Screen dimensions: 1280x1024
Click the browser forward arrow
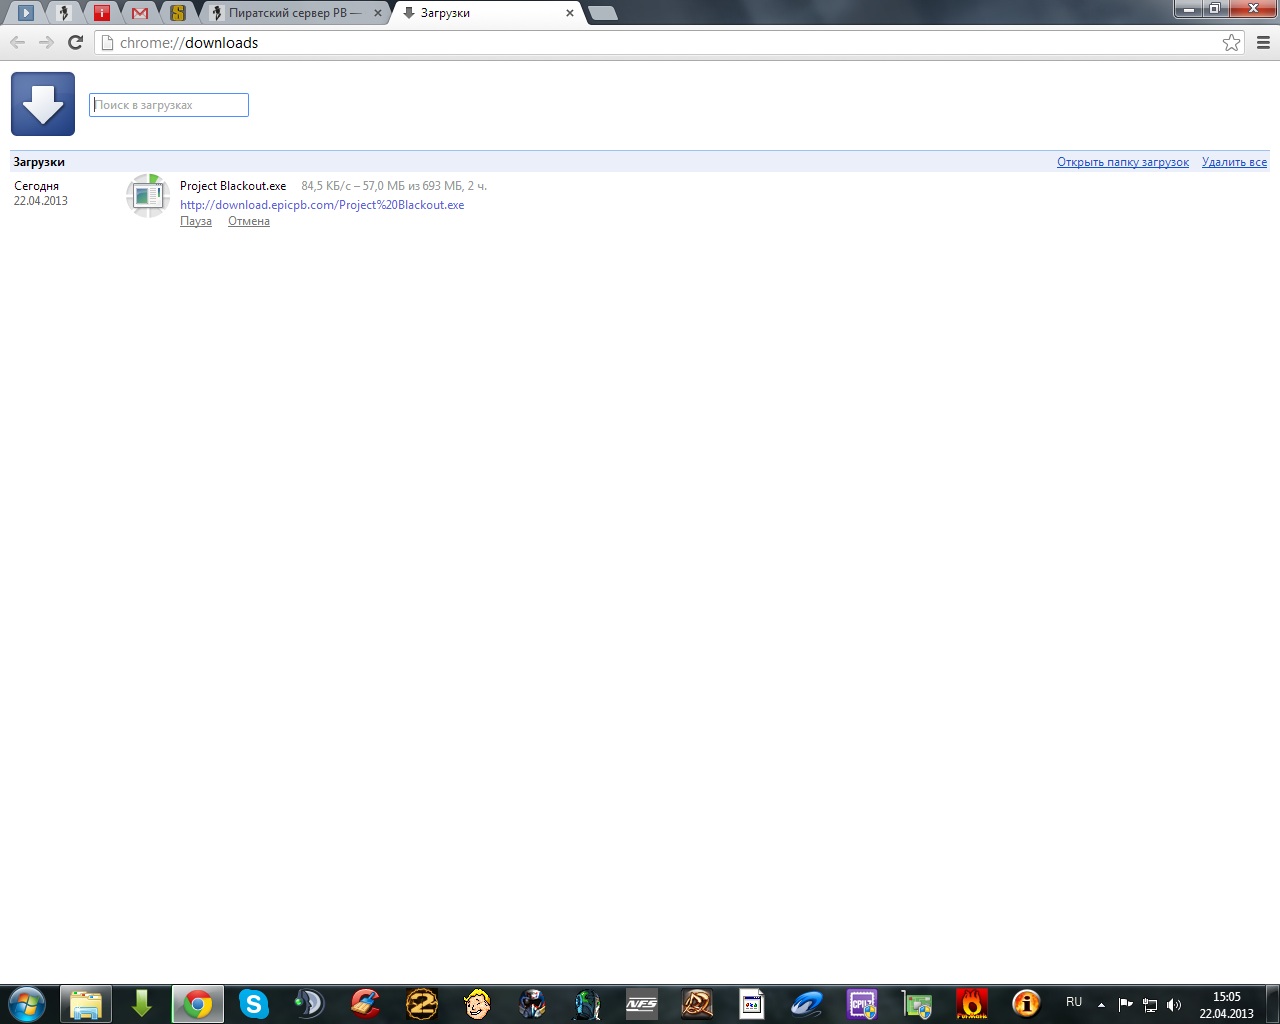tap(46, 42)
